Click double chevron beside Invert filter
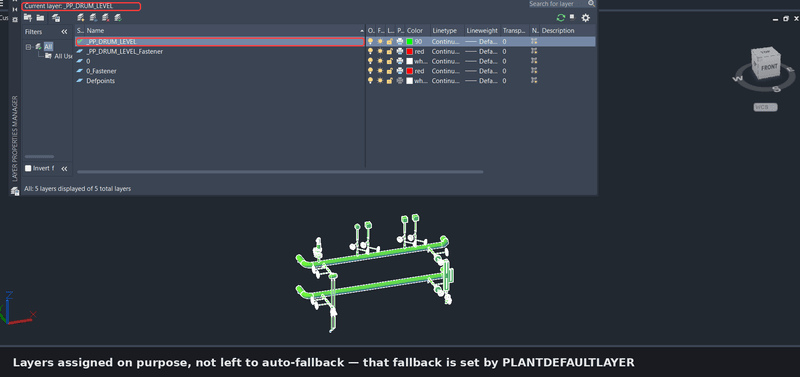The image size is (800, 377). (64, 168)
